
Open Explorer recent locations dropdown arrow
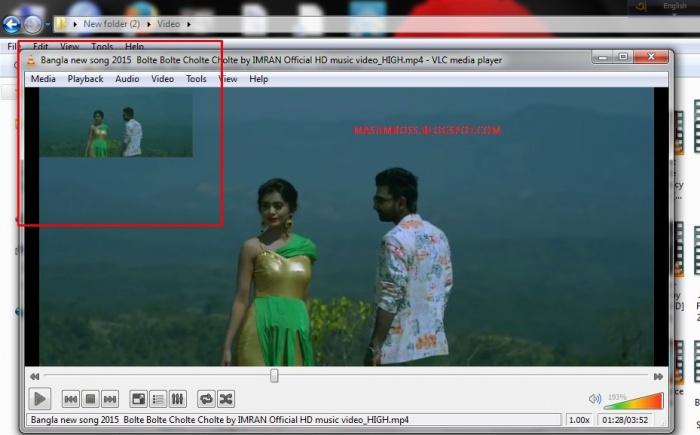[x=48, y=25]
